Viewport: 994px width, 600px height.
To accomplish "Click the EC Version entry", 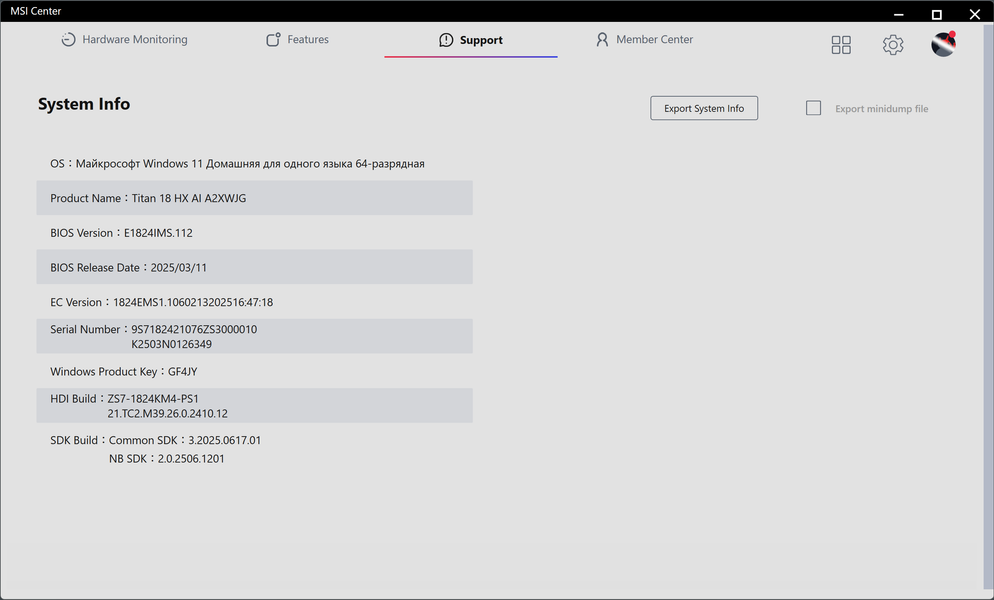I will (161, 302).
